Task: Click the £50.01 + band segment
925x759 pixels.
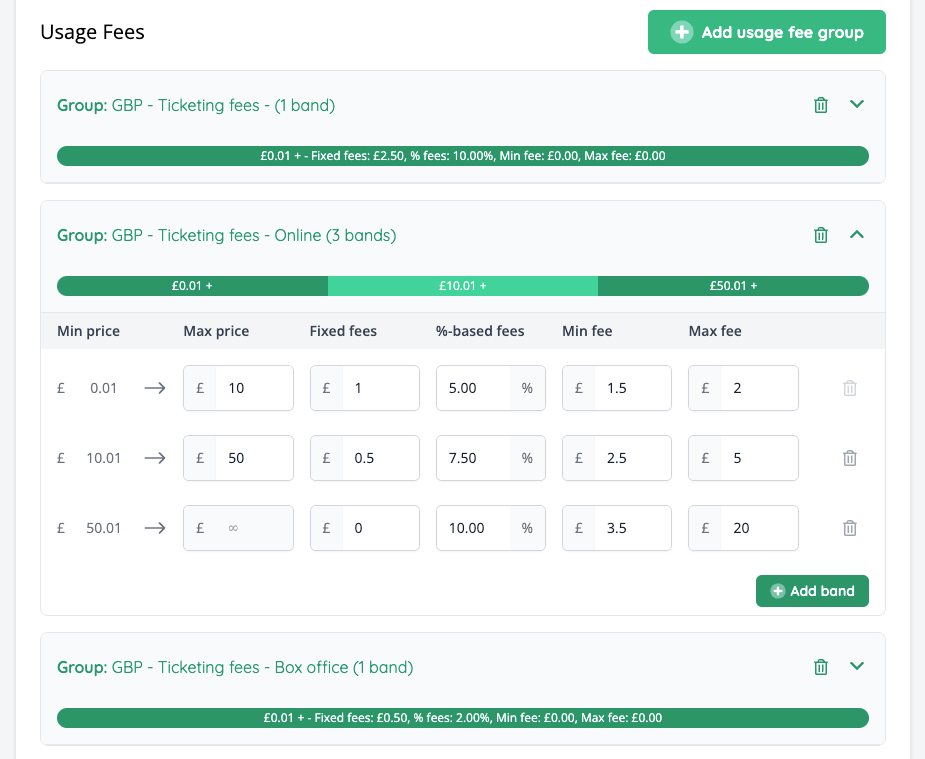Action: point(733,285)
